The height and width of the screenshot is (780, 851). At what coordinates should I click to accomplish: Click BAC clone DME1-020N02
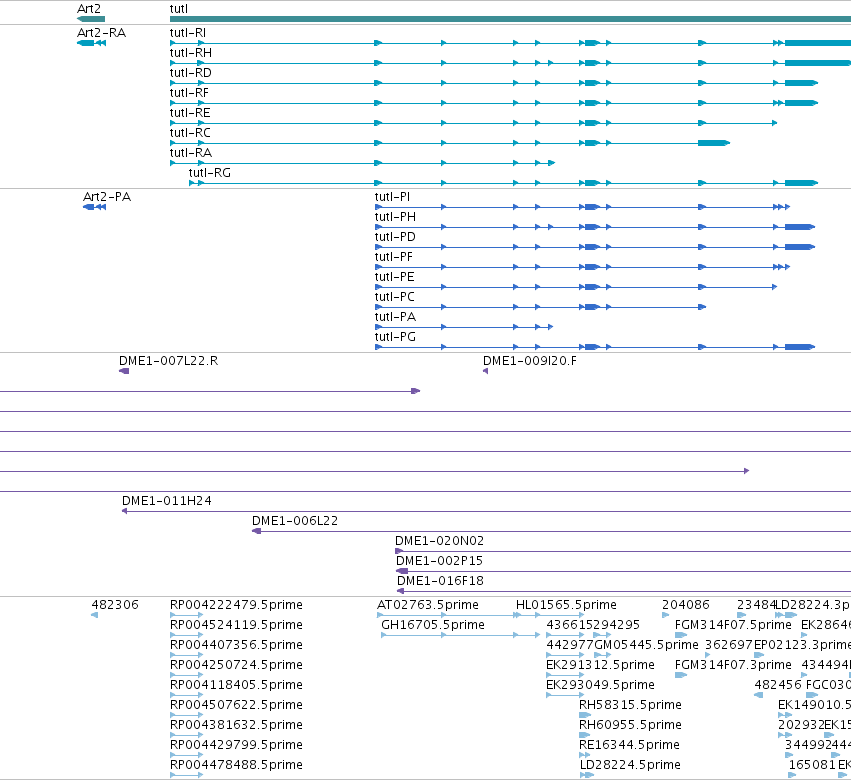coord(623,551)
